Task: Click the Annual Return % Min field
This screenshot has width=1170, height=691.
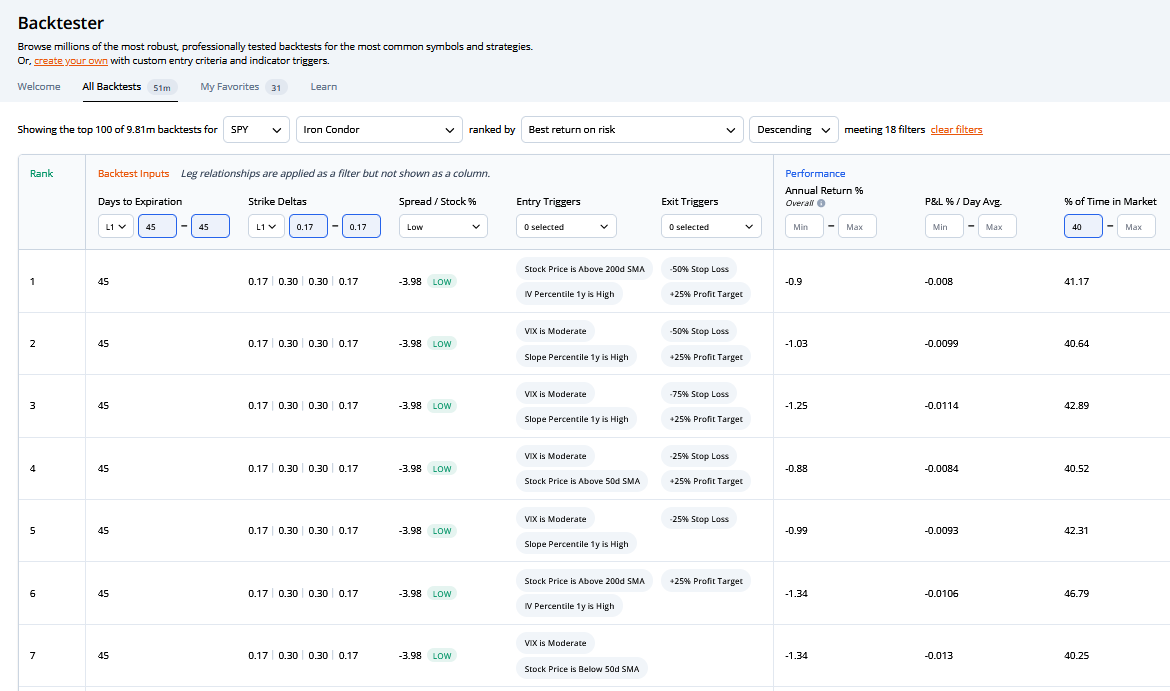Action: [804, 227]
